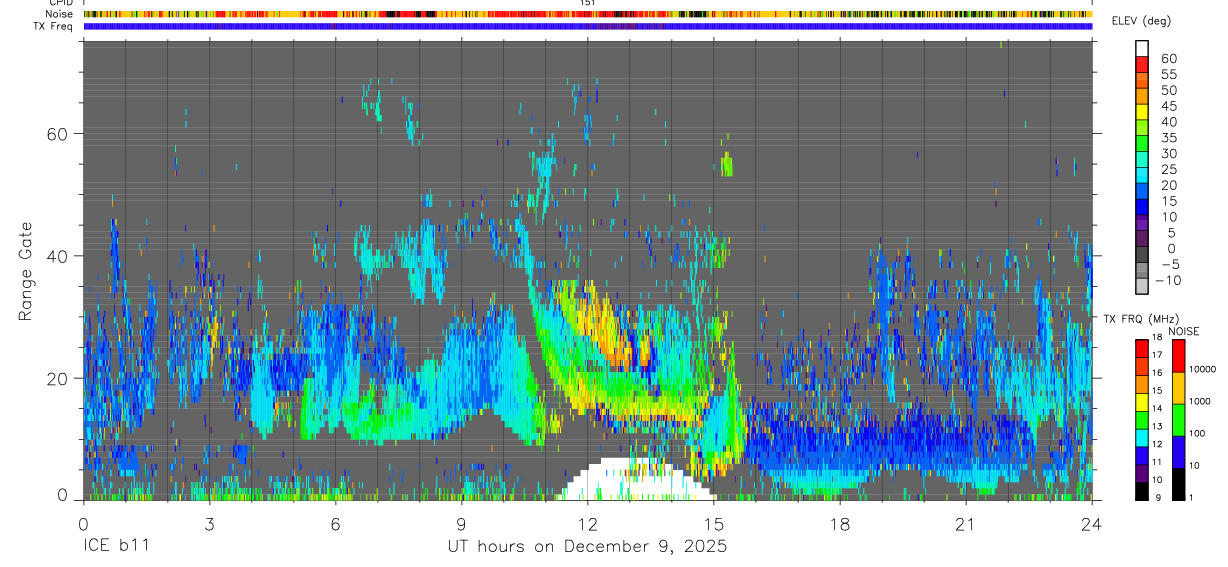Click the '45' value on ELEV scale
This screenshot has width=1228, height=567.
point(1168,106)
